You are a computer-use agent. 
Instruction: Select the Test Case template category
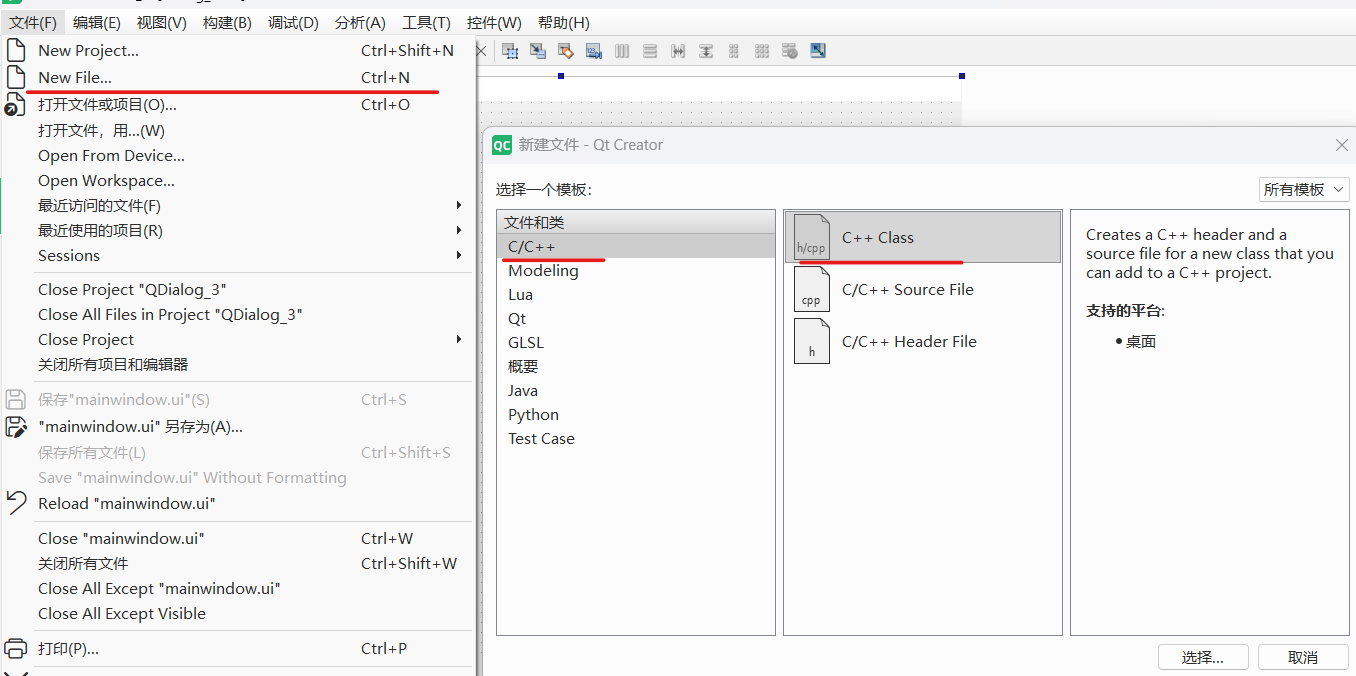tap(636, 438)
